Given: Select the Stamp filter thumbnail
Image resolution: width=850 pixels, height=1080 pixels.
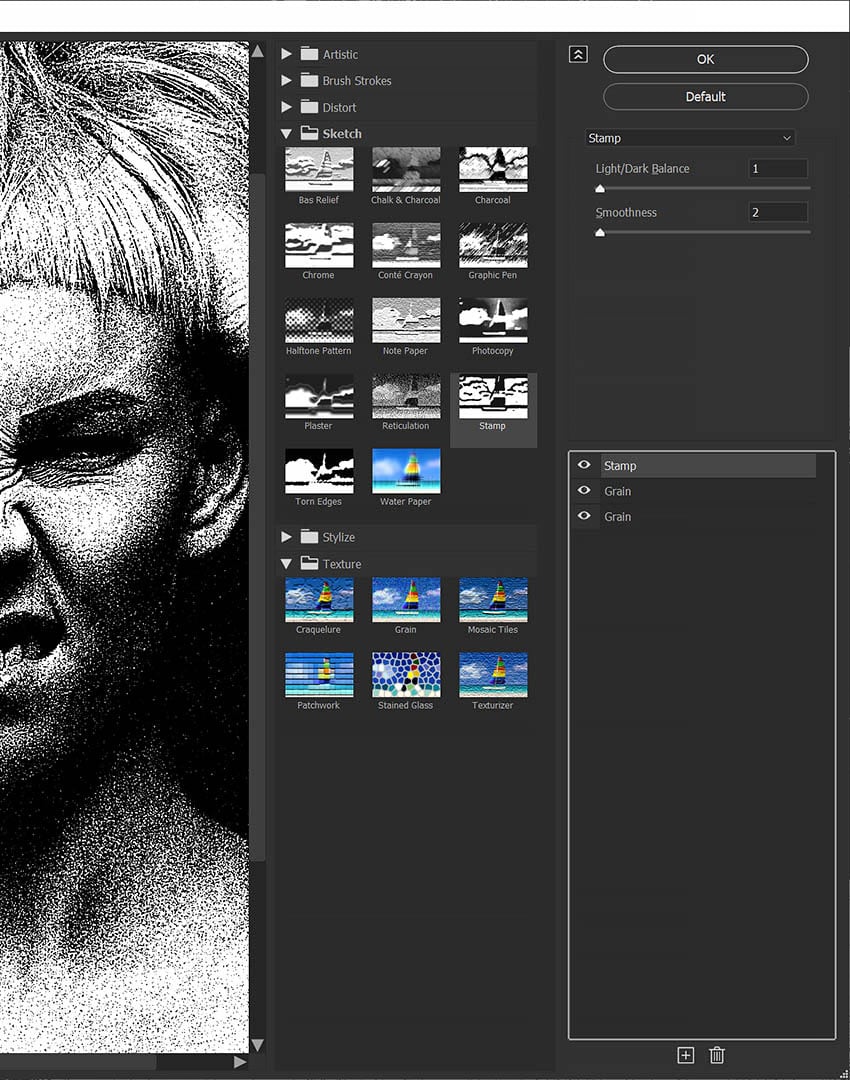Looking at the screenshot, I should (x=492, y=400).
